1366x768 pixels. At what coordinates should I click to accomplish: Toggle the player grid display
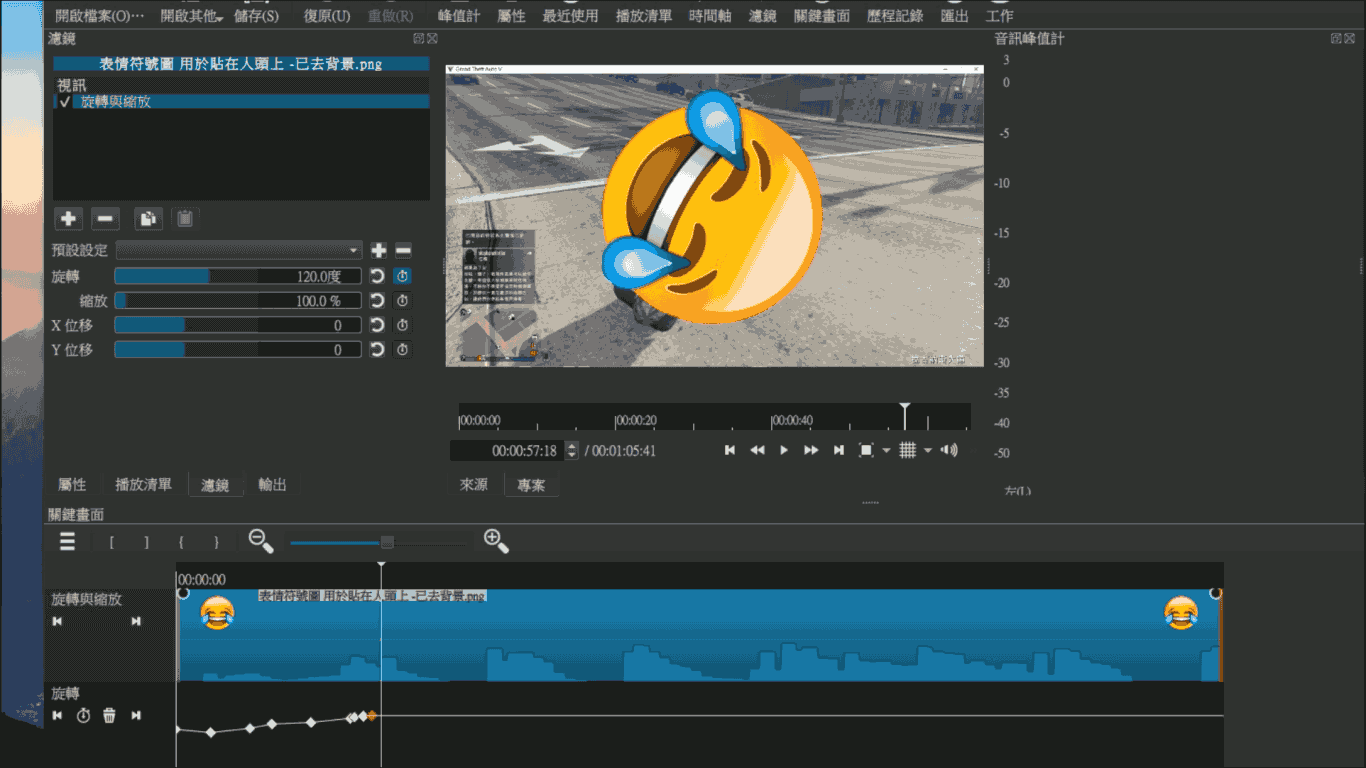908,450
